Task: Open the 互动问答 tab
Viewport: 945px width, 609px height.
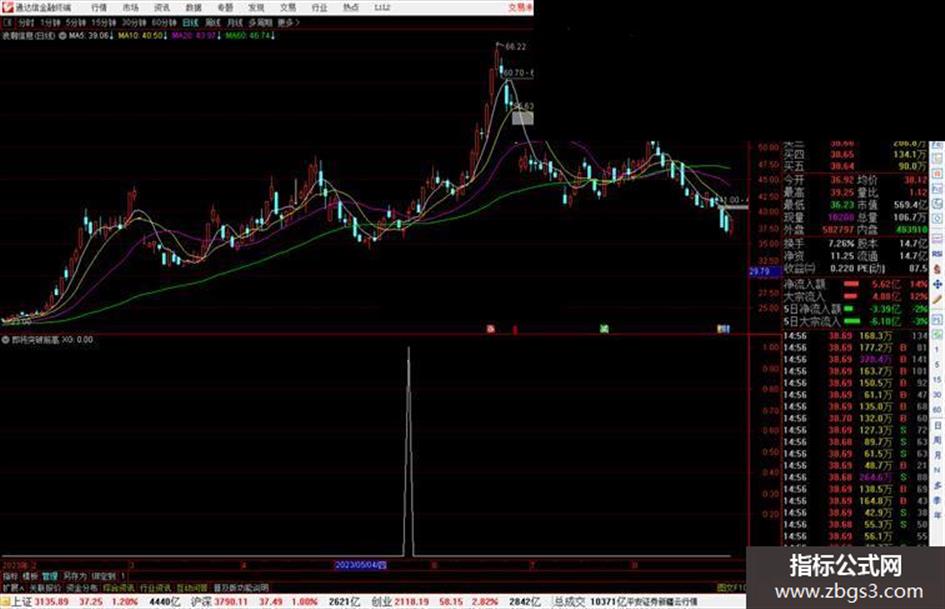Action: (192, 587)
